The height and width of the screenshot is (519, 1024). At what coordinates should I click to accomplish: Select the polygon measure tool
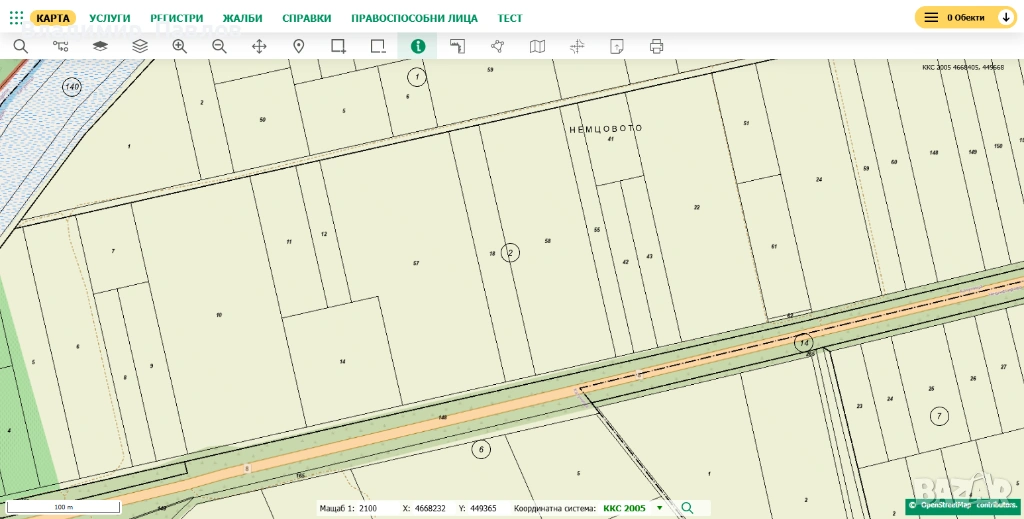pyautogui.click(x=497, y=46)
